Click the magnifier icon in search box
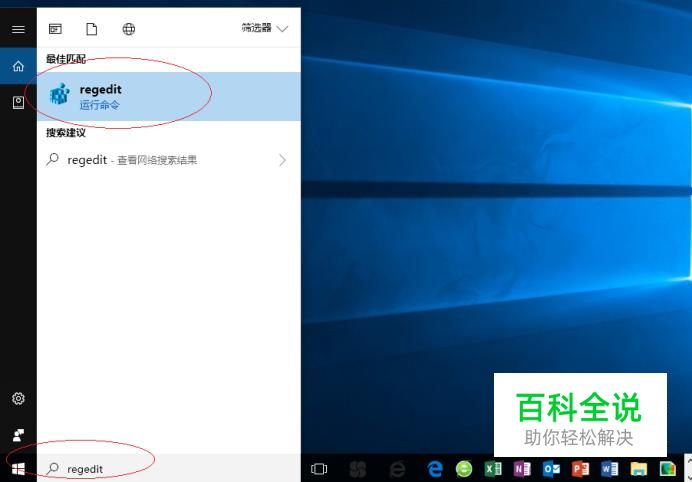The height and width of the screenshot is (482, 692). (53, 468)
